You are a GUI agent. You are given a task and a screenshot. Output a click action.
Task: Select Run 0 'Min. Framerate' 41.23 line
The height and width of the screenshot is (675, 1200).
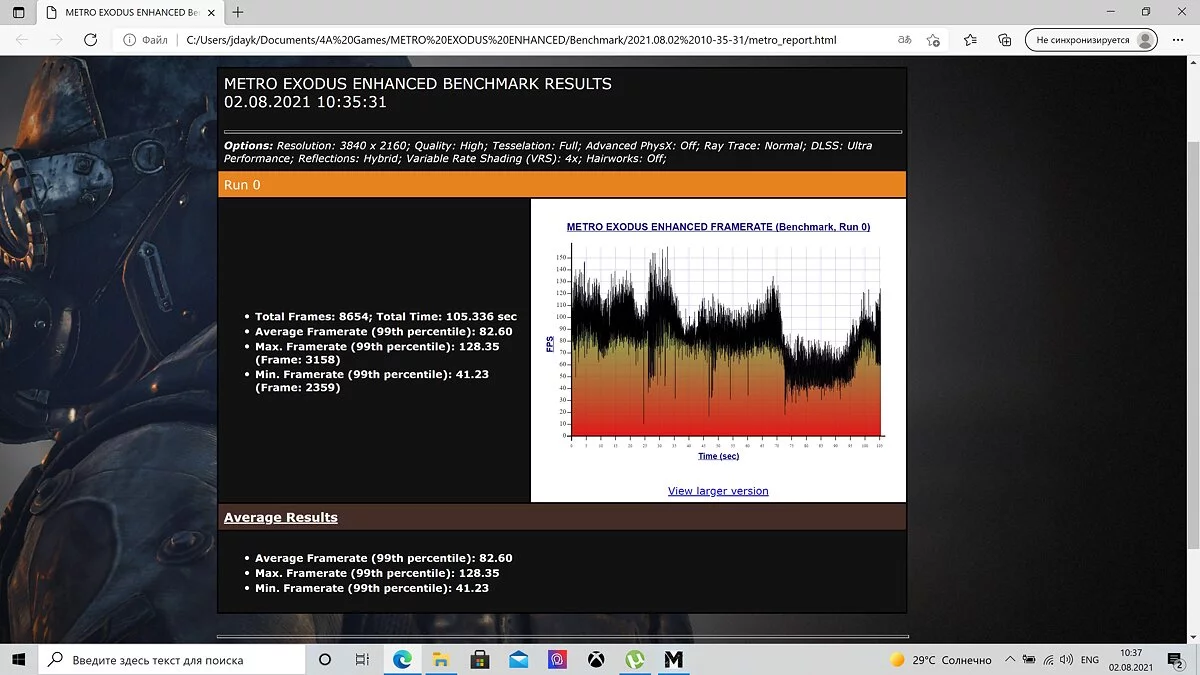click(373, 380)
